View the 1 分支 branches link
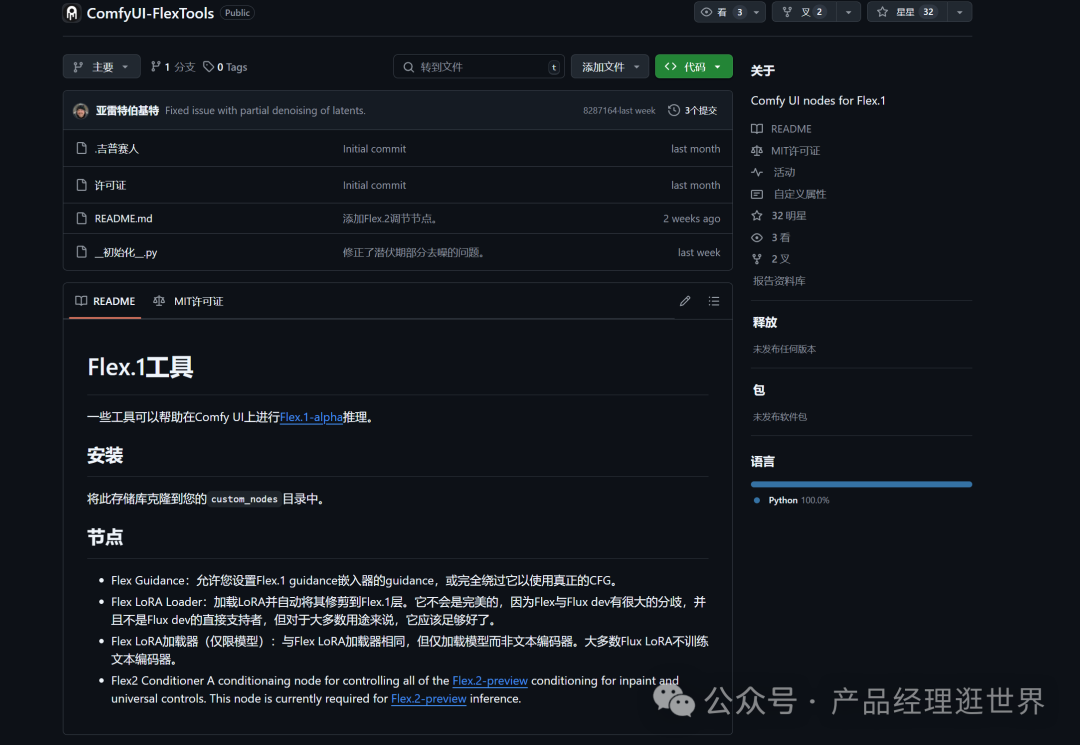The image size is (1080, 745). pyautogui.click(x=173, y=67)
